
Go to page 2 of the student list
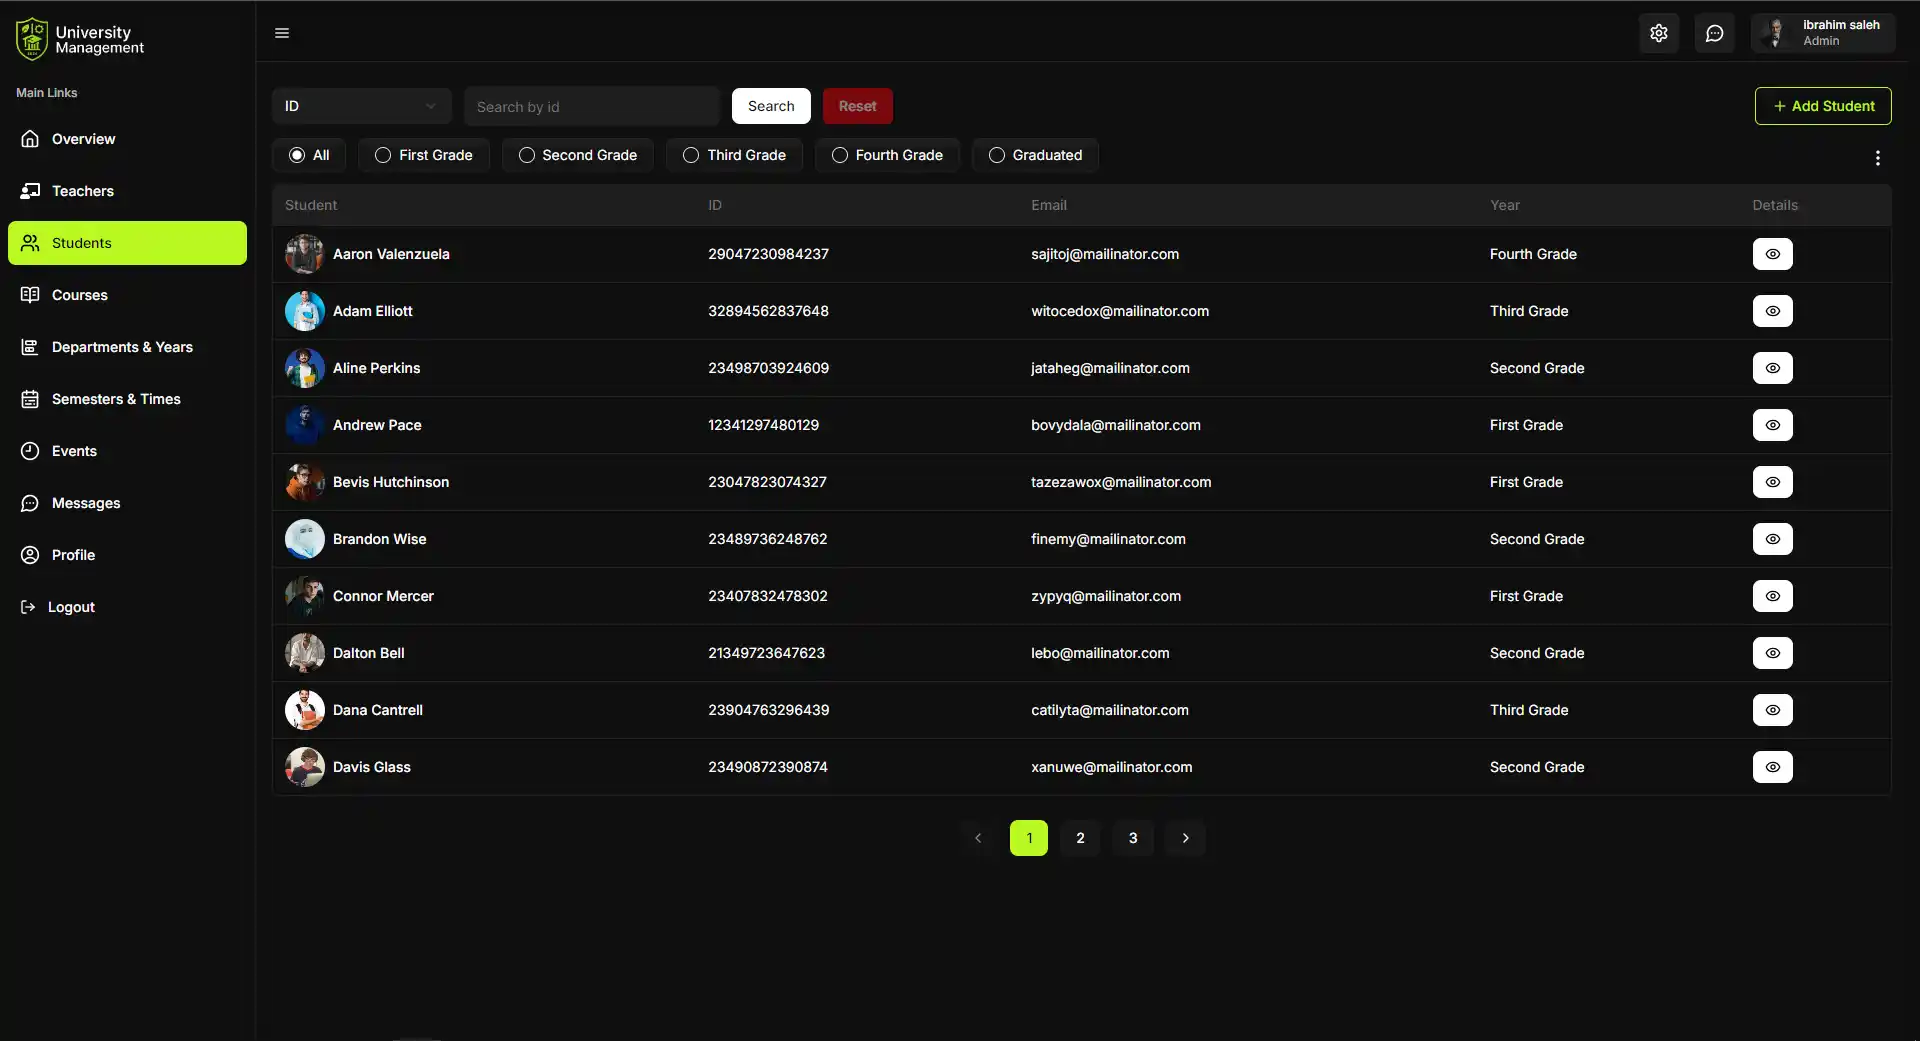(1080, 838)
